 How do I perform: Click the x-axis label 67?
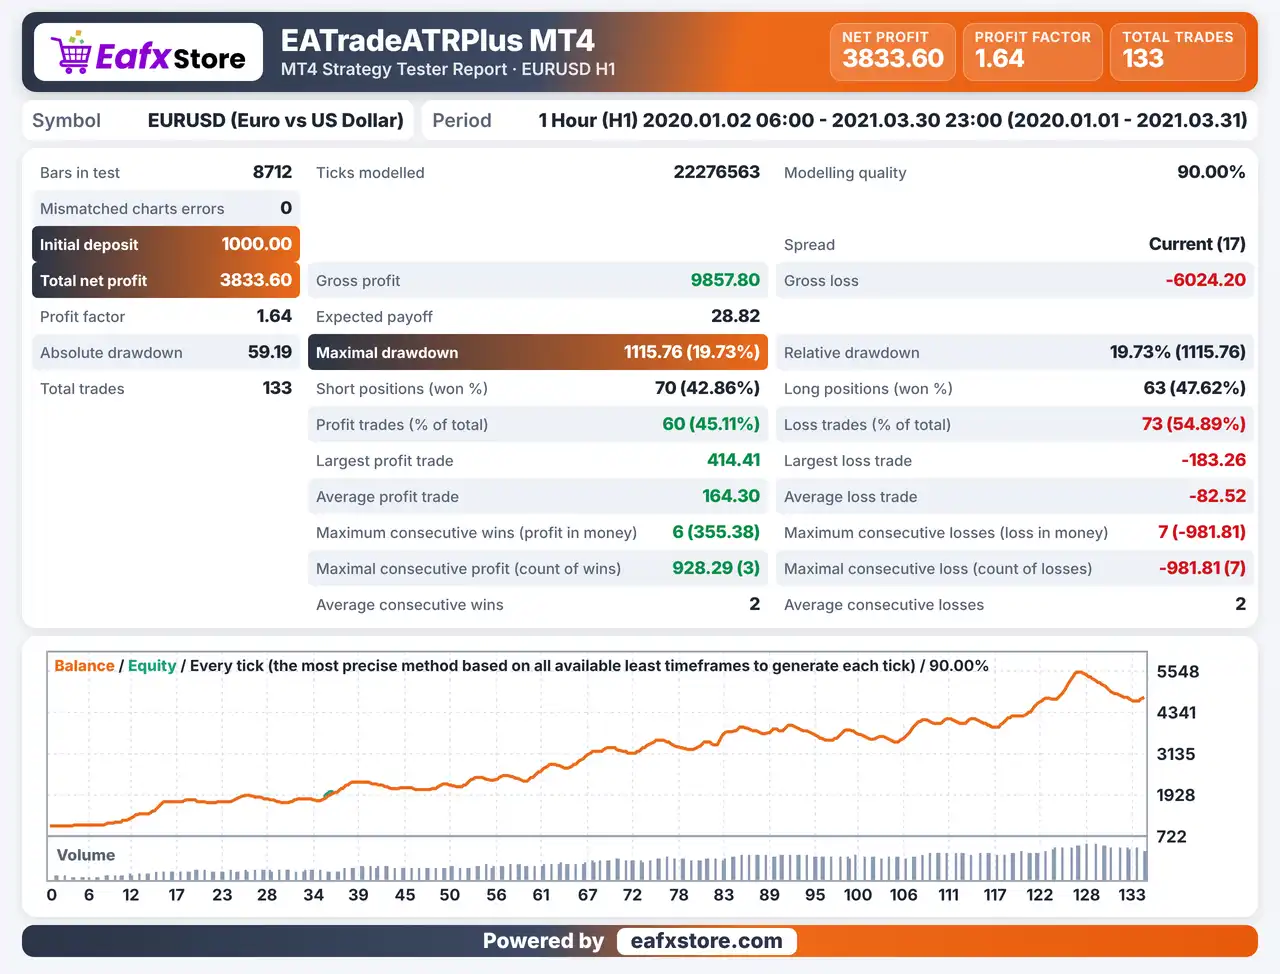(587, 895)
